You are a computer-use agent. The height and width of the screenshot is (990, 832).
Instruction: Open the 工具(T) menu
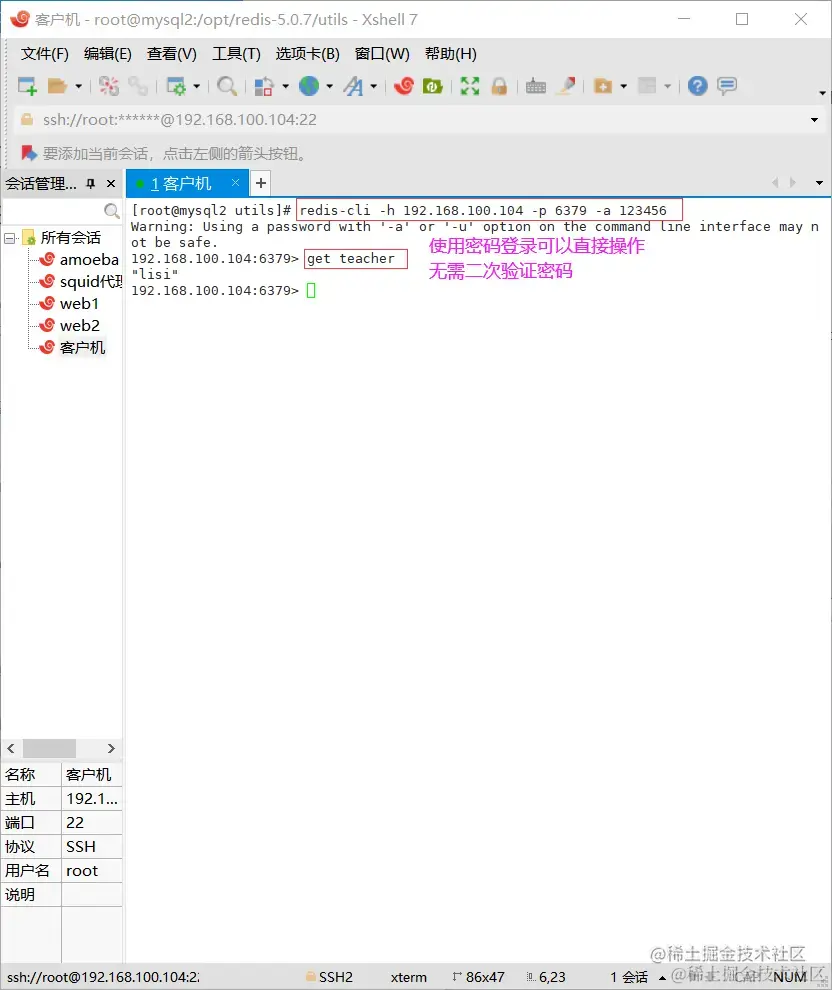(236, 54)
